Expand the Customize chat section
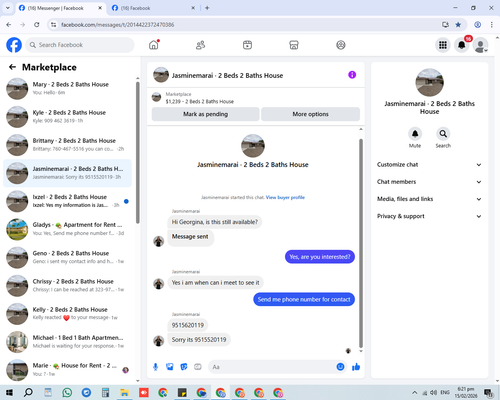 click(x=429, y=165)
